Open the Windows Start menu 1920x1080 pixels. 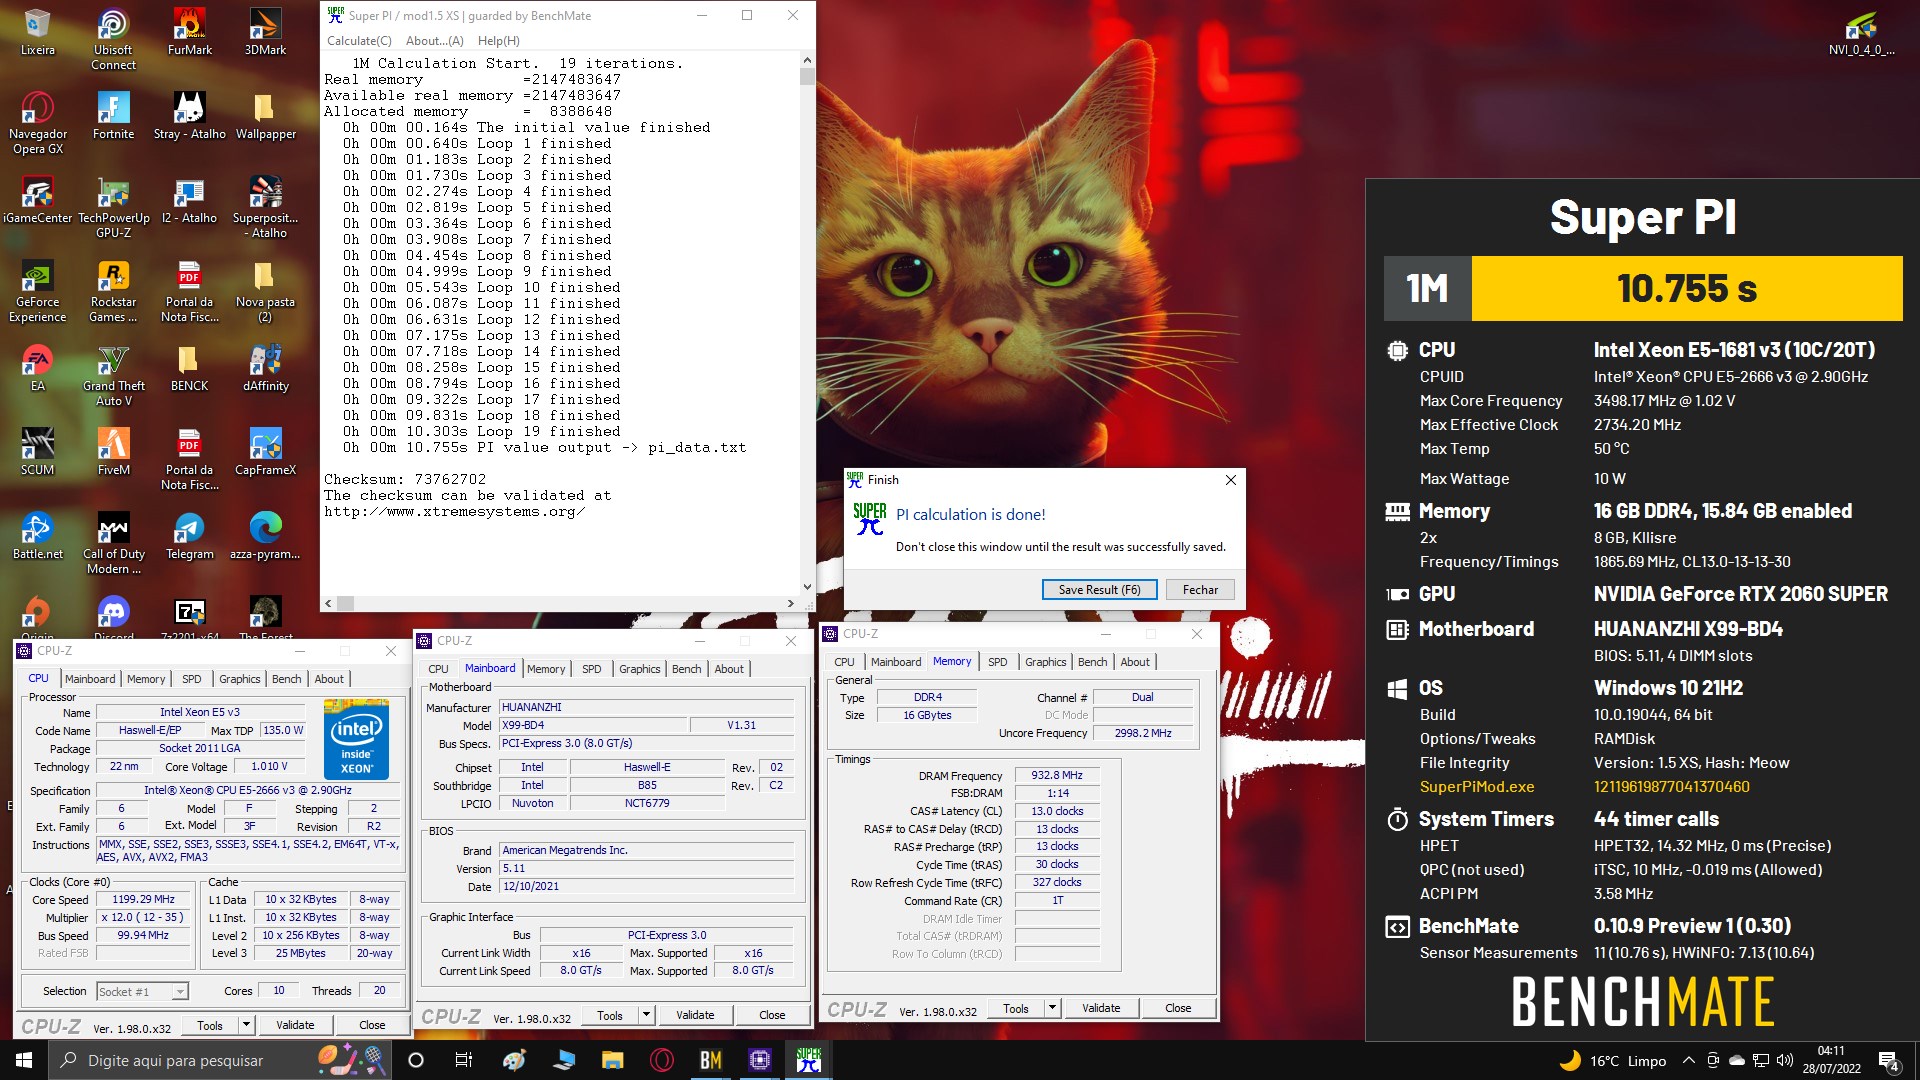(24, 1060)
